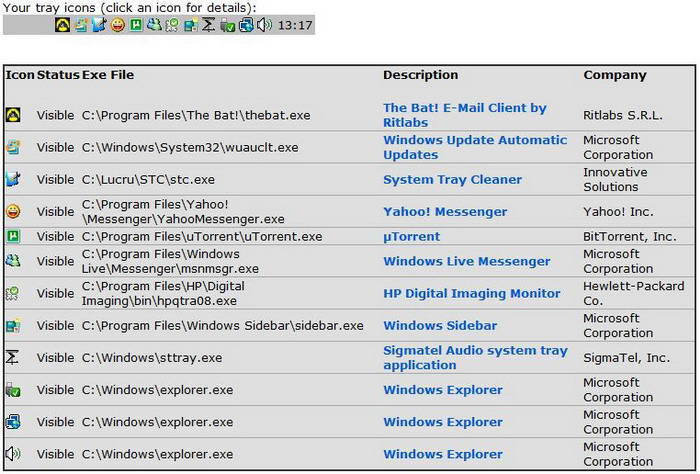Follow the System Tray Cleaner link
The height and width of the screenshot is (474, 700).
click(452, 179)
